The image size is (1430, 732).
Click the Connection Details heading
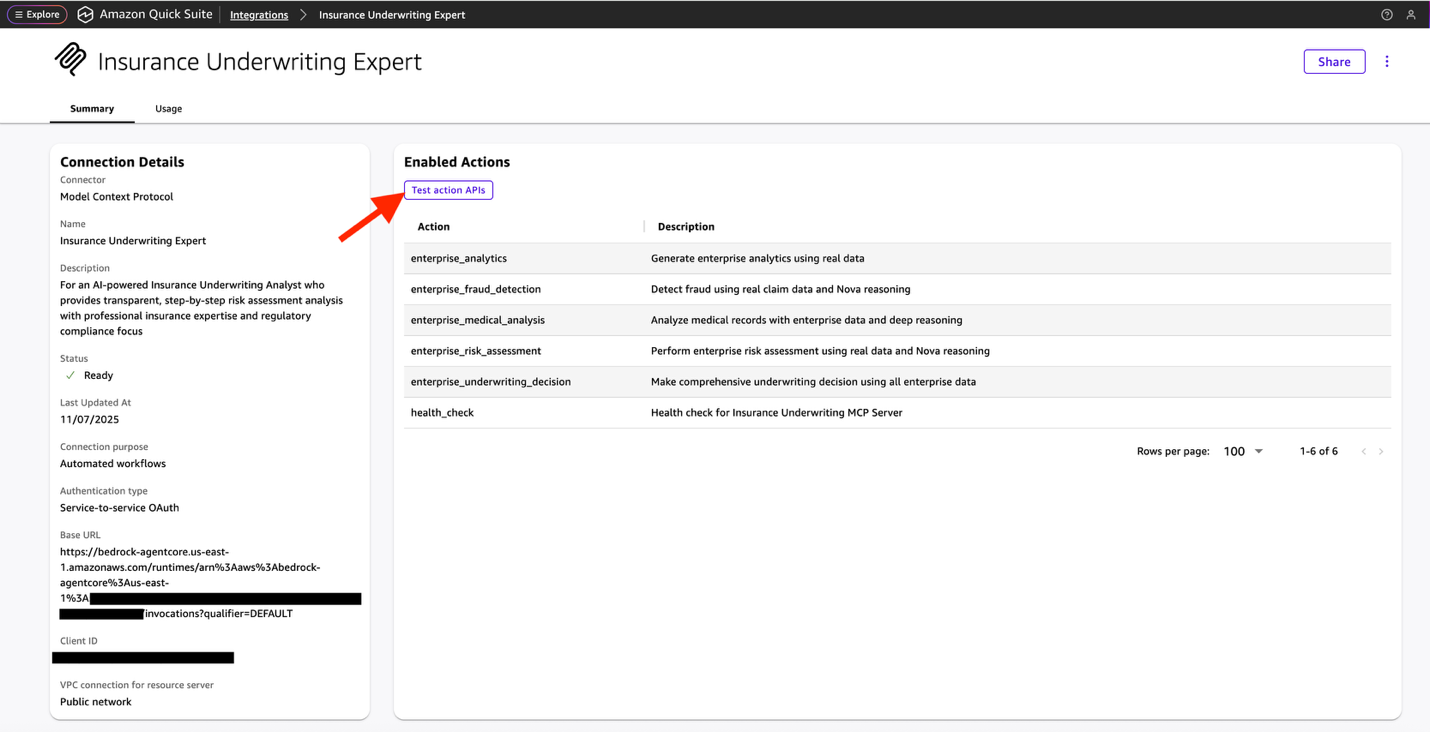tap(122, 162)
